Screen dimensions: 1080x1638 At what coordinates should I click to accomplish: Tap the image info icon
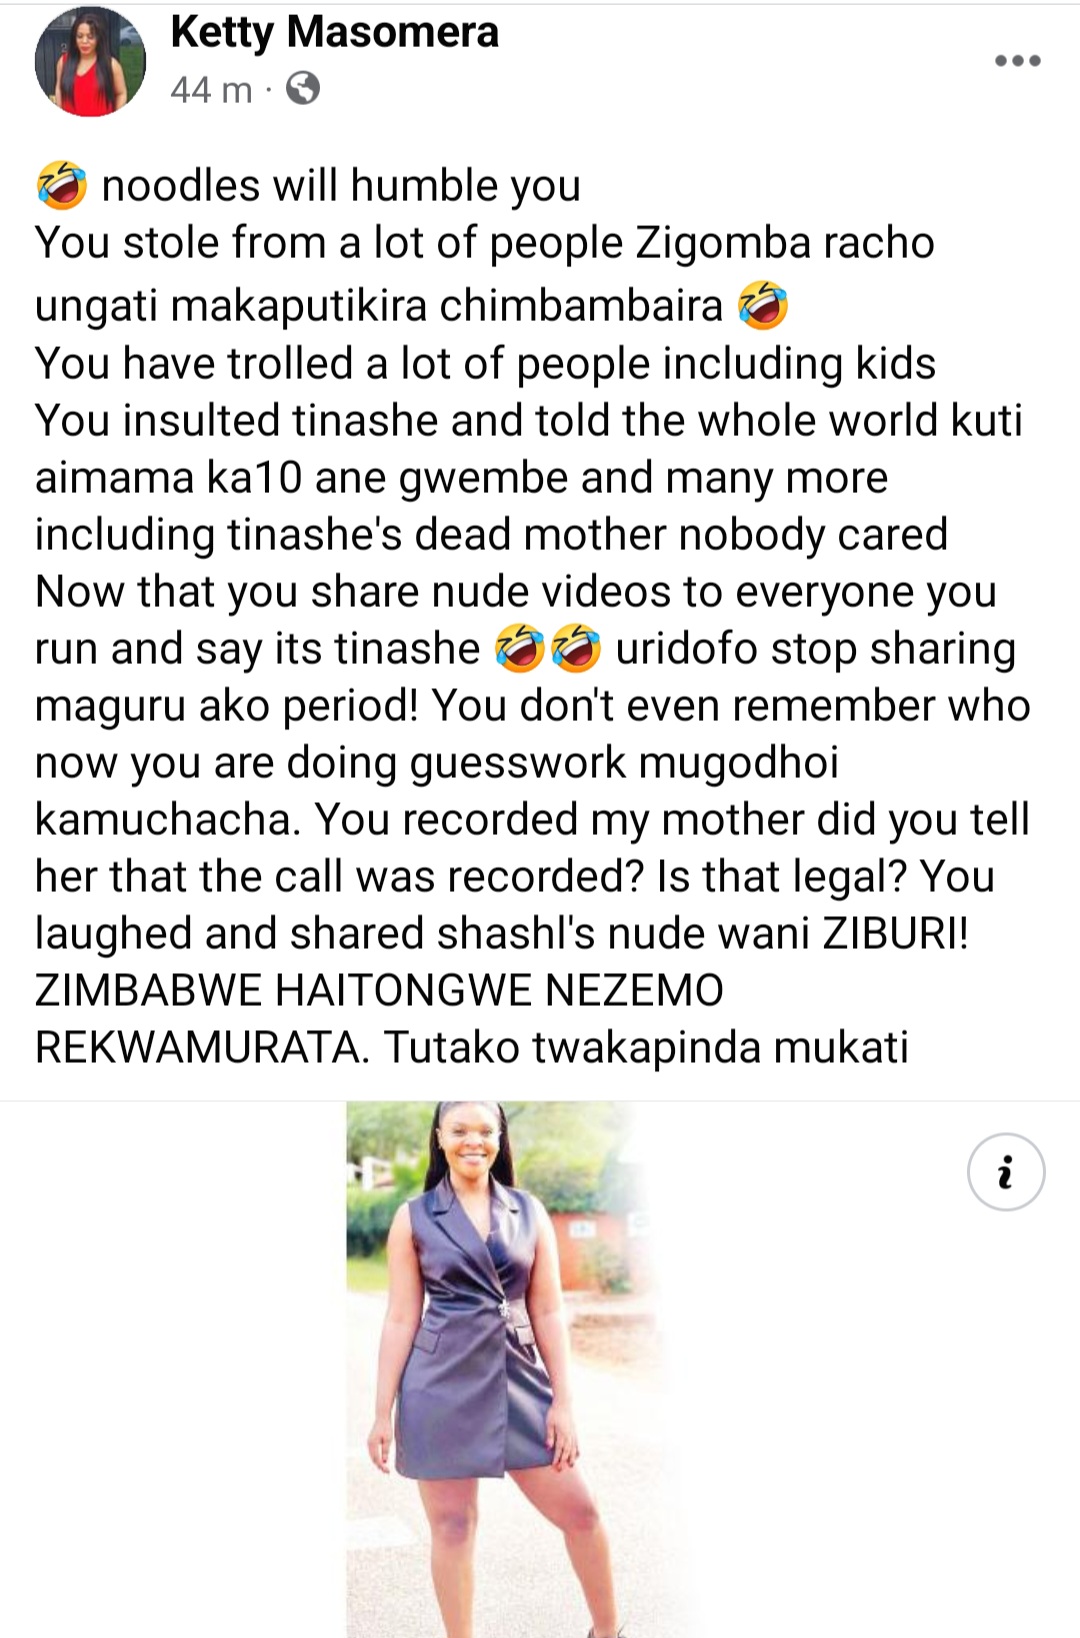click(1006, 1172)
